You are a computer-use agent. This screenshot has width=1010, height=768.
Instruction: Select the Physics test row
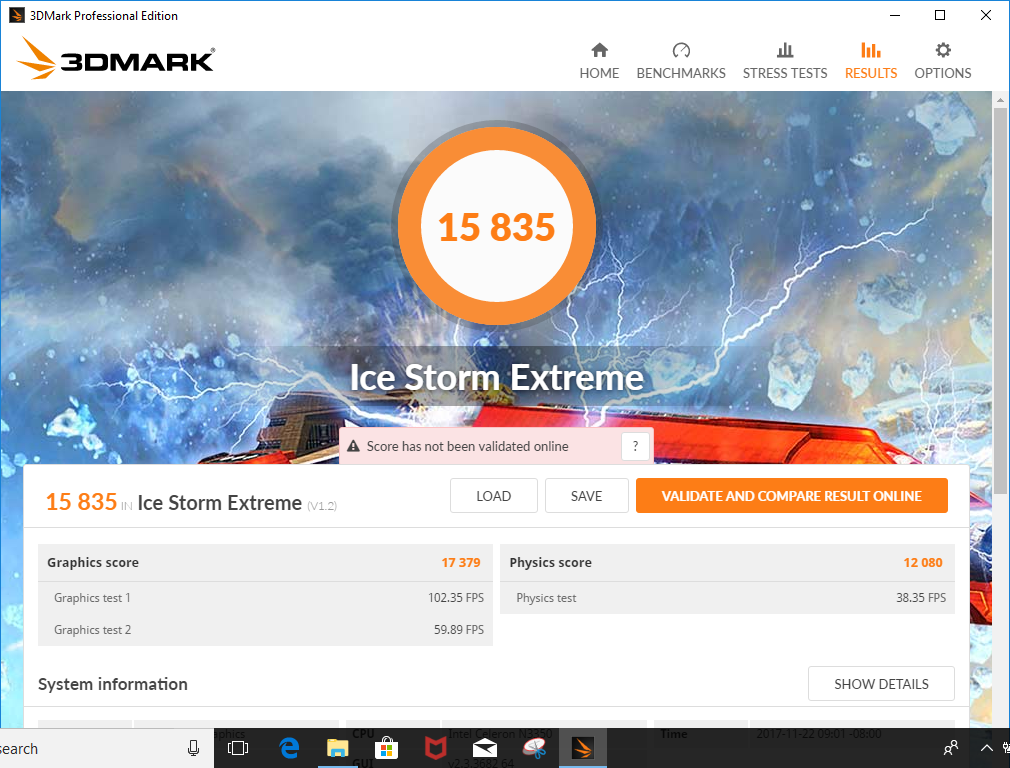point(727,598)
